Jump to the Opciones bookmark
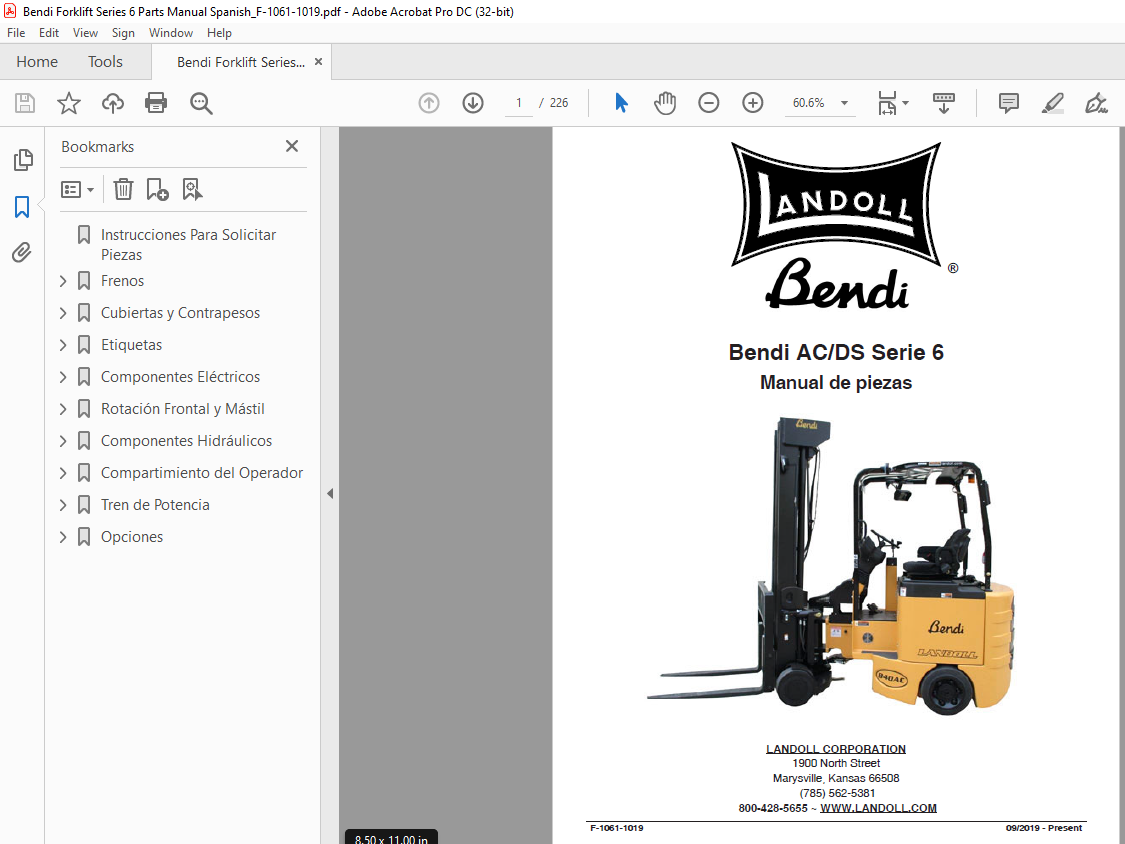 pyautogui.click(x=132, y=537)
